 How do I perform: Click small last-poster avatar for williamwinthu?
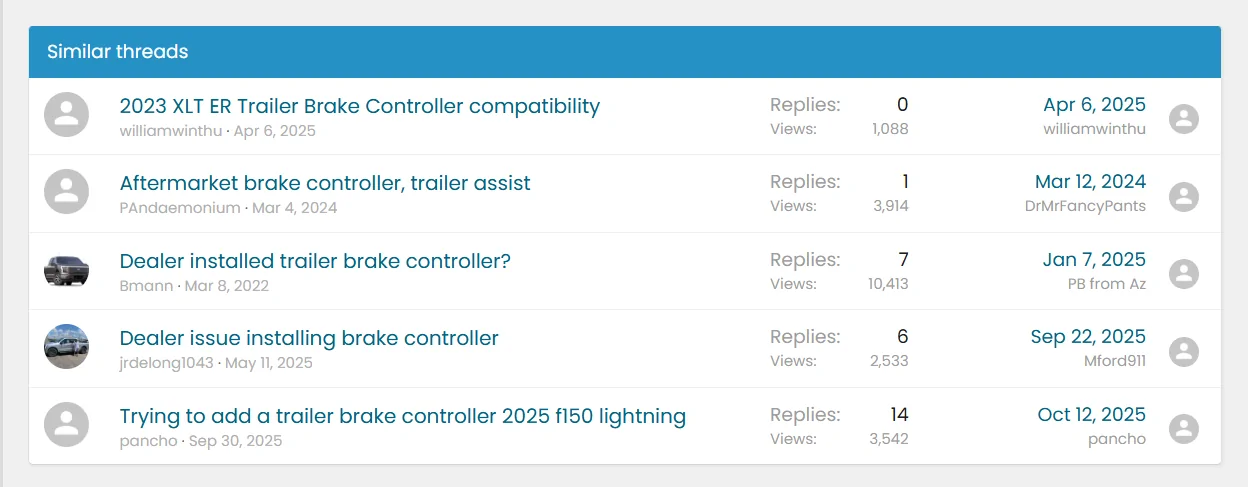tap(1184, 119)
